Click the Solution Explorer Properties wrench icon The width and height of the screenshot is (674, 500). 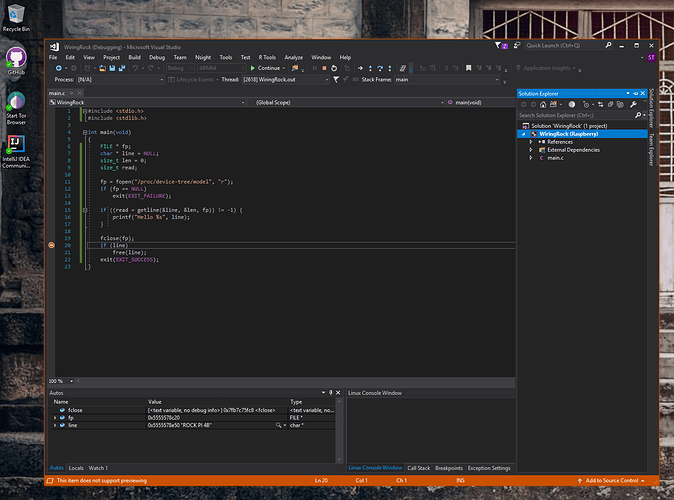(x=633, y=104)
